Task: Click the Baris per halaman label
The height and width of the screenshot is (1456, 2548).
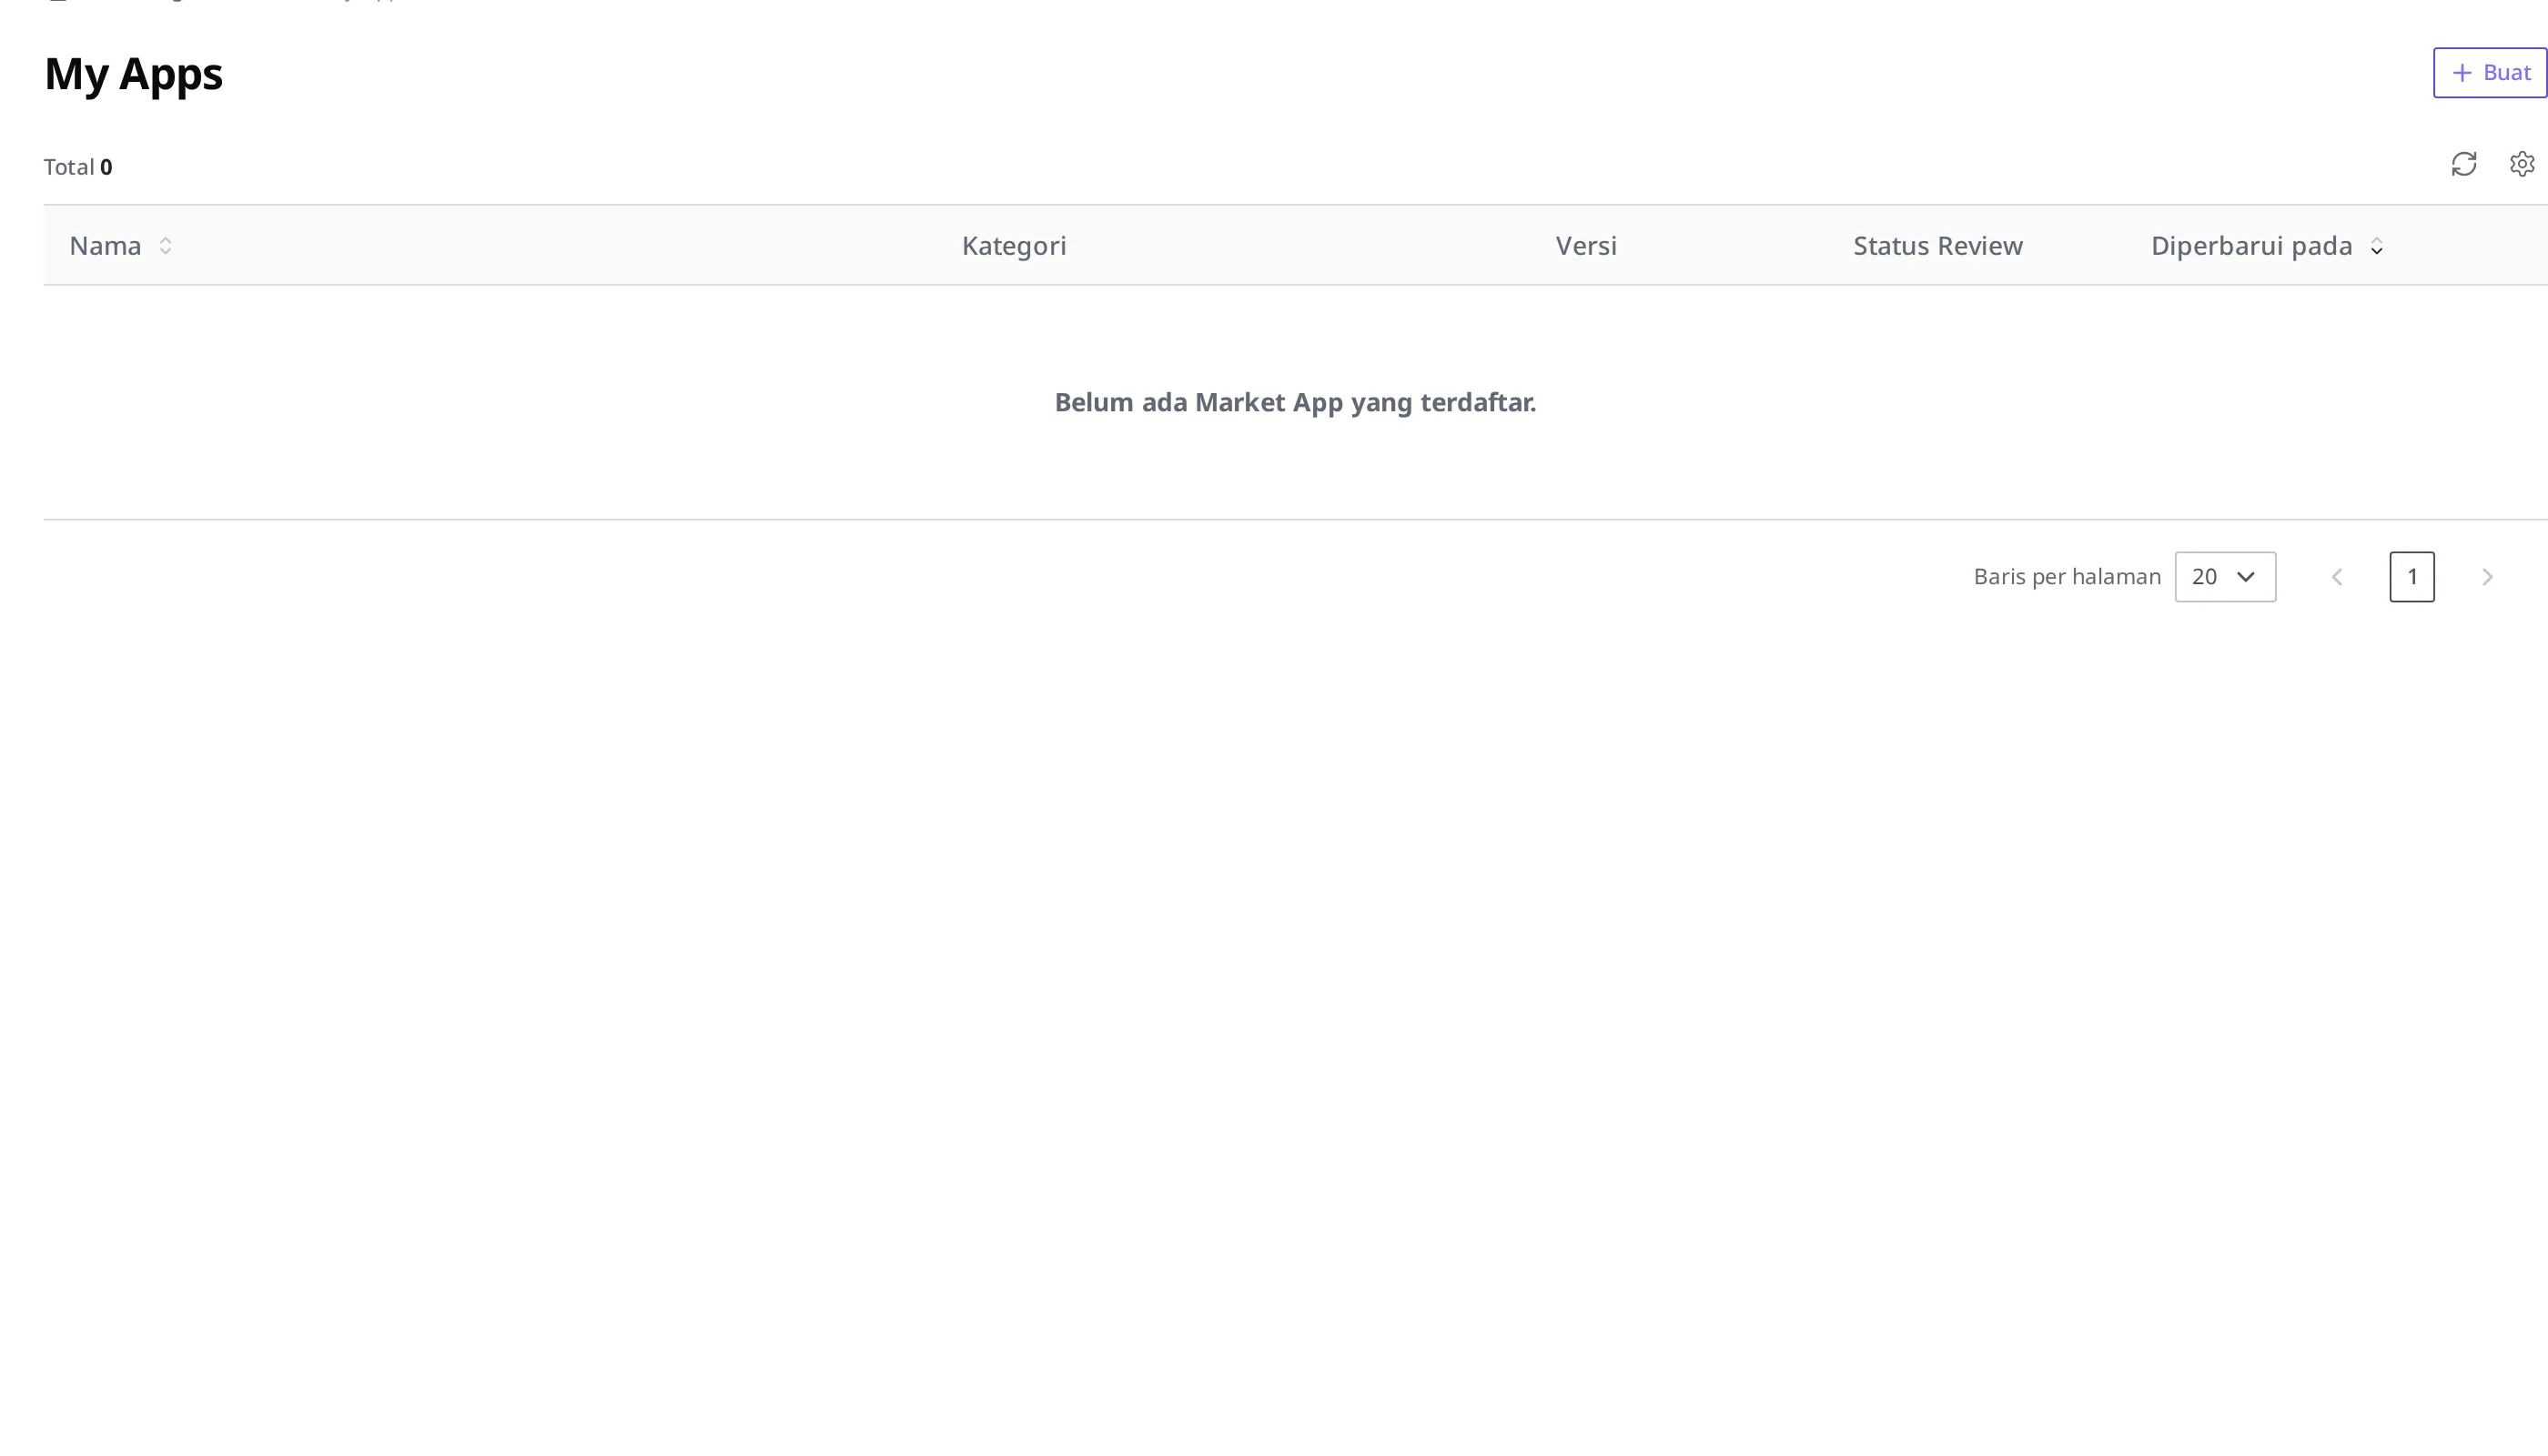Action: pos(2067,577)
